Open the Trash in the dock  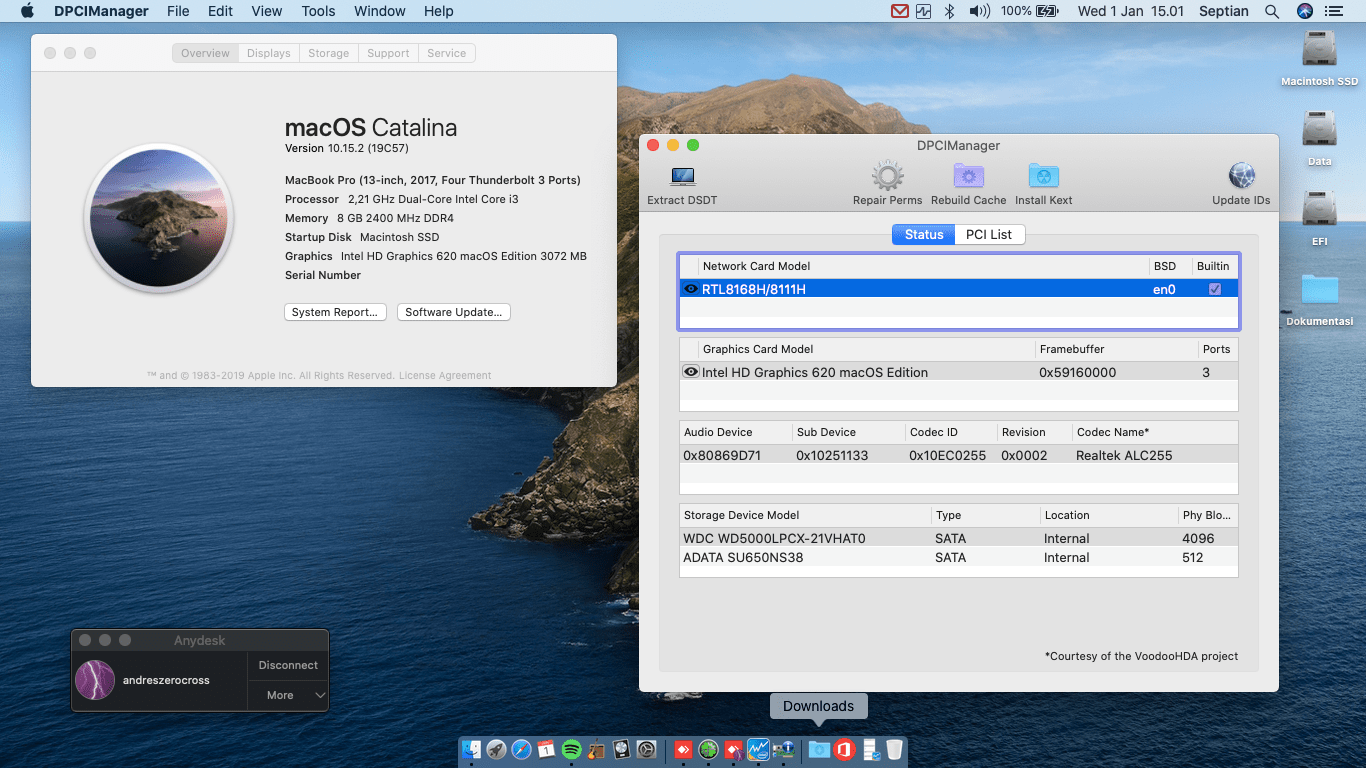click(x=894, y=749)
